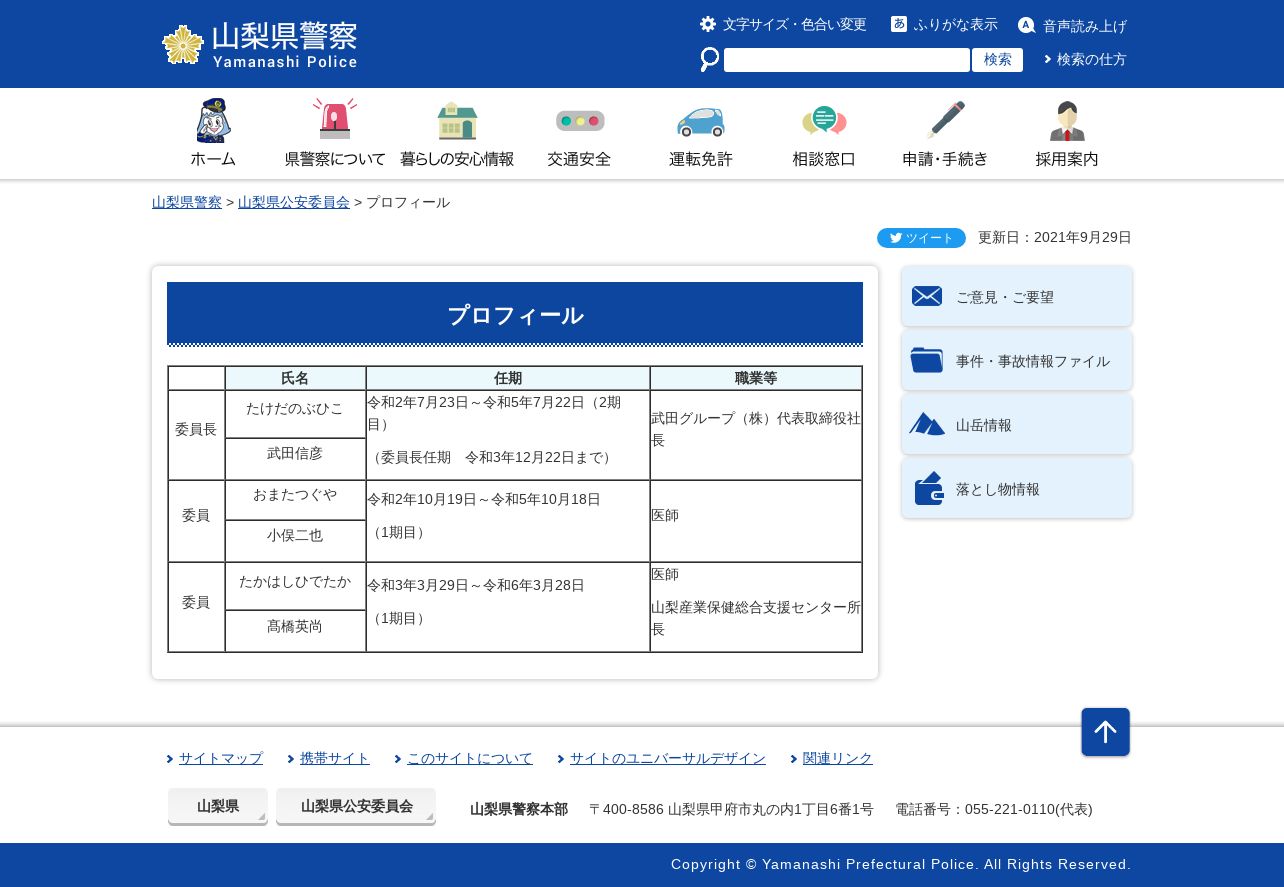Viewport: 1284px width, 887px height.
Task: Click the mountain icon
Action: 927,424
